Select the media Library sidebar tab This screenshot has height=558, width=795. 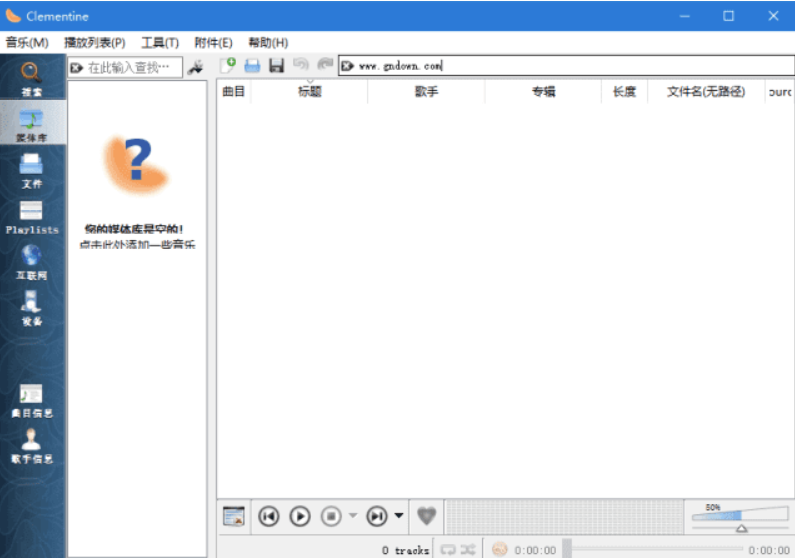[x=31, y=123]
